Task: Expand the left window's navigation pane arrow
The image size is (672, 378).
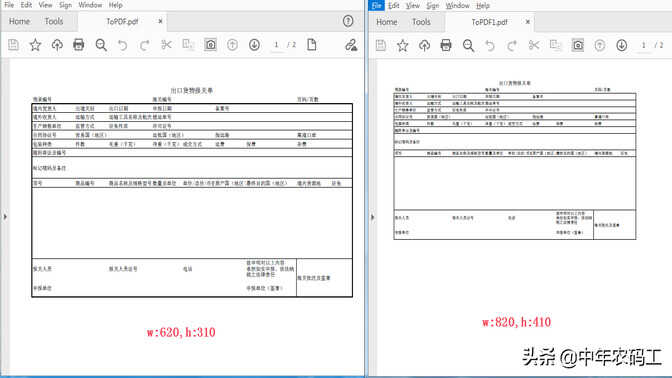Action: pos(5,217)
